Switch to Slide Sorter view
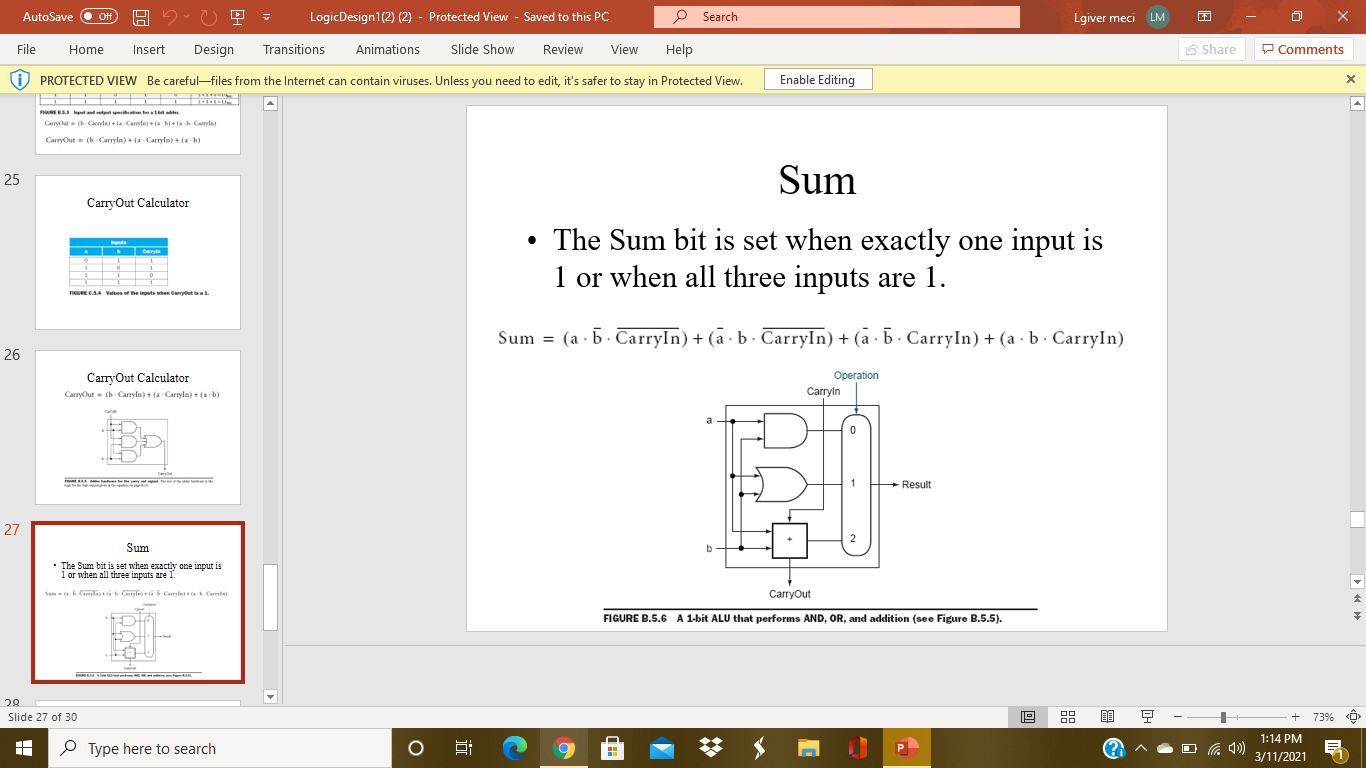Viewport: 1366px width, 768px height. click(x=1067, y=717)
